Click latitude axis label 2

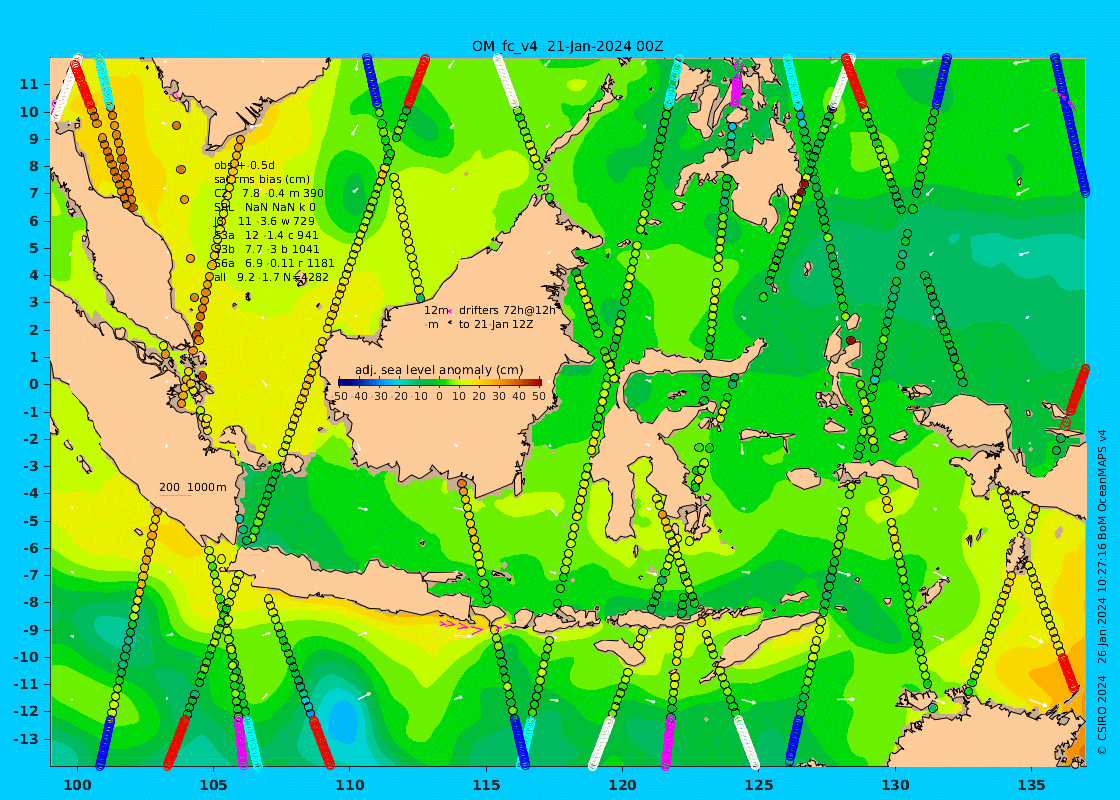tap(34, 330)
